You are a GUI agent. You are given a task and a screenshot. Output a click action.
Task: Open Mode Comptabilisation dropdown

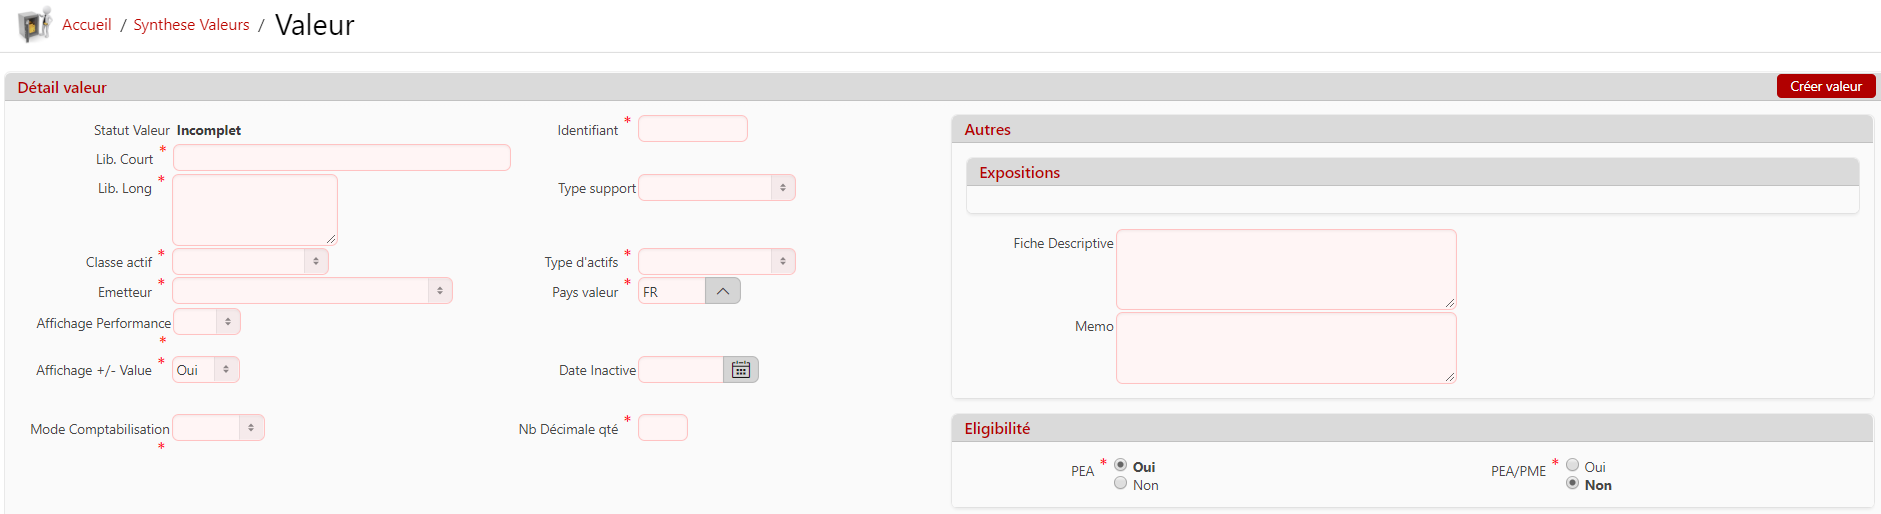click(x=218, y=428)
